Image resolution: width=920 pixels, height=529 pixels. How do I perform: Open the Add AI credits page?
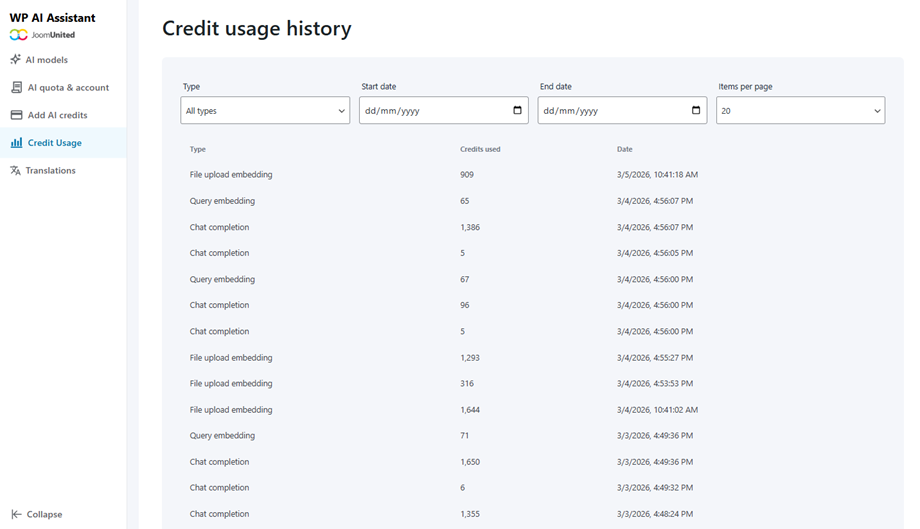[57, 115]
